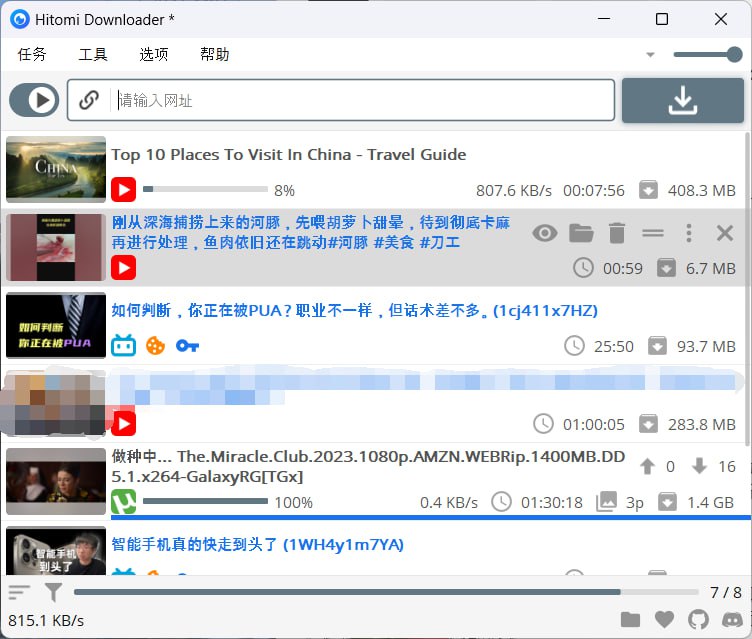The height and width of the screenshot is (639, 752).
Task: Click the filter funnel icon in bottom bar
Action: coord(53,592)
